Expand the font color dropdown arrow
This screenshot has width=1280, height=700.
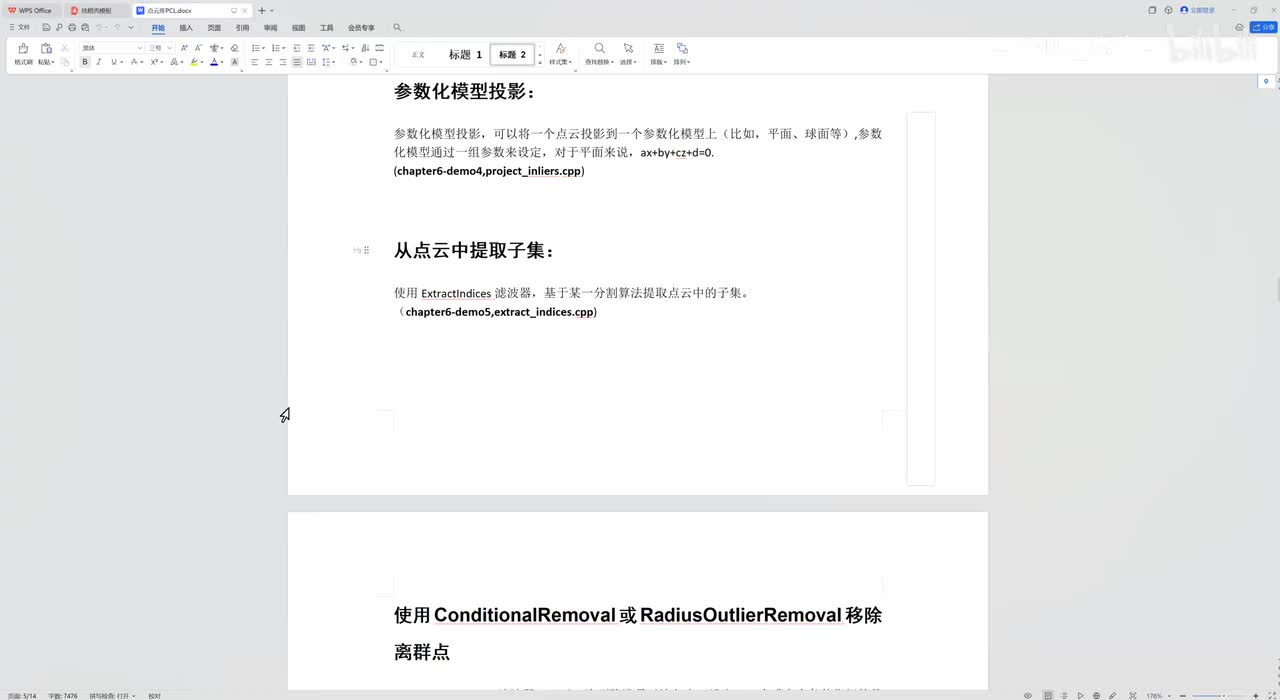(222, 62)
